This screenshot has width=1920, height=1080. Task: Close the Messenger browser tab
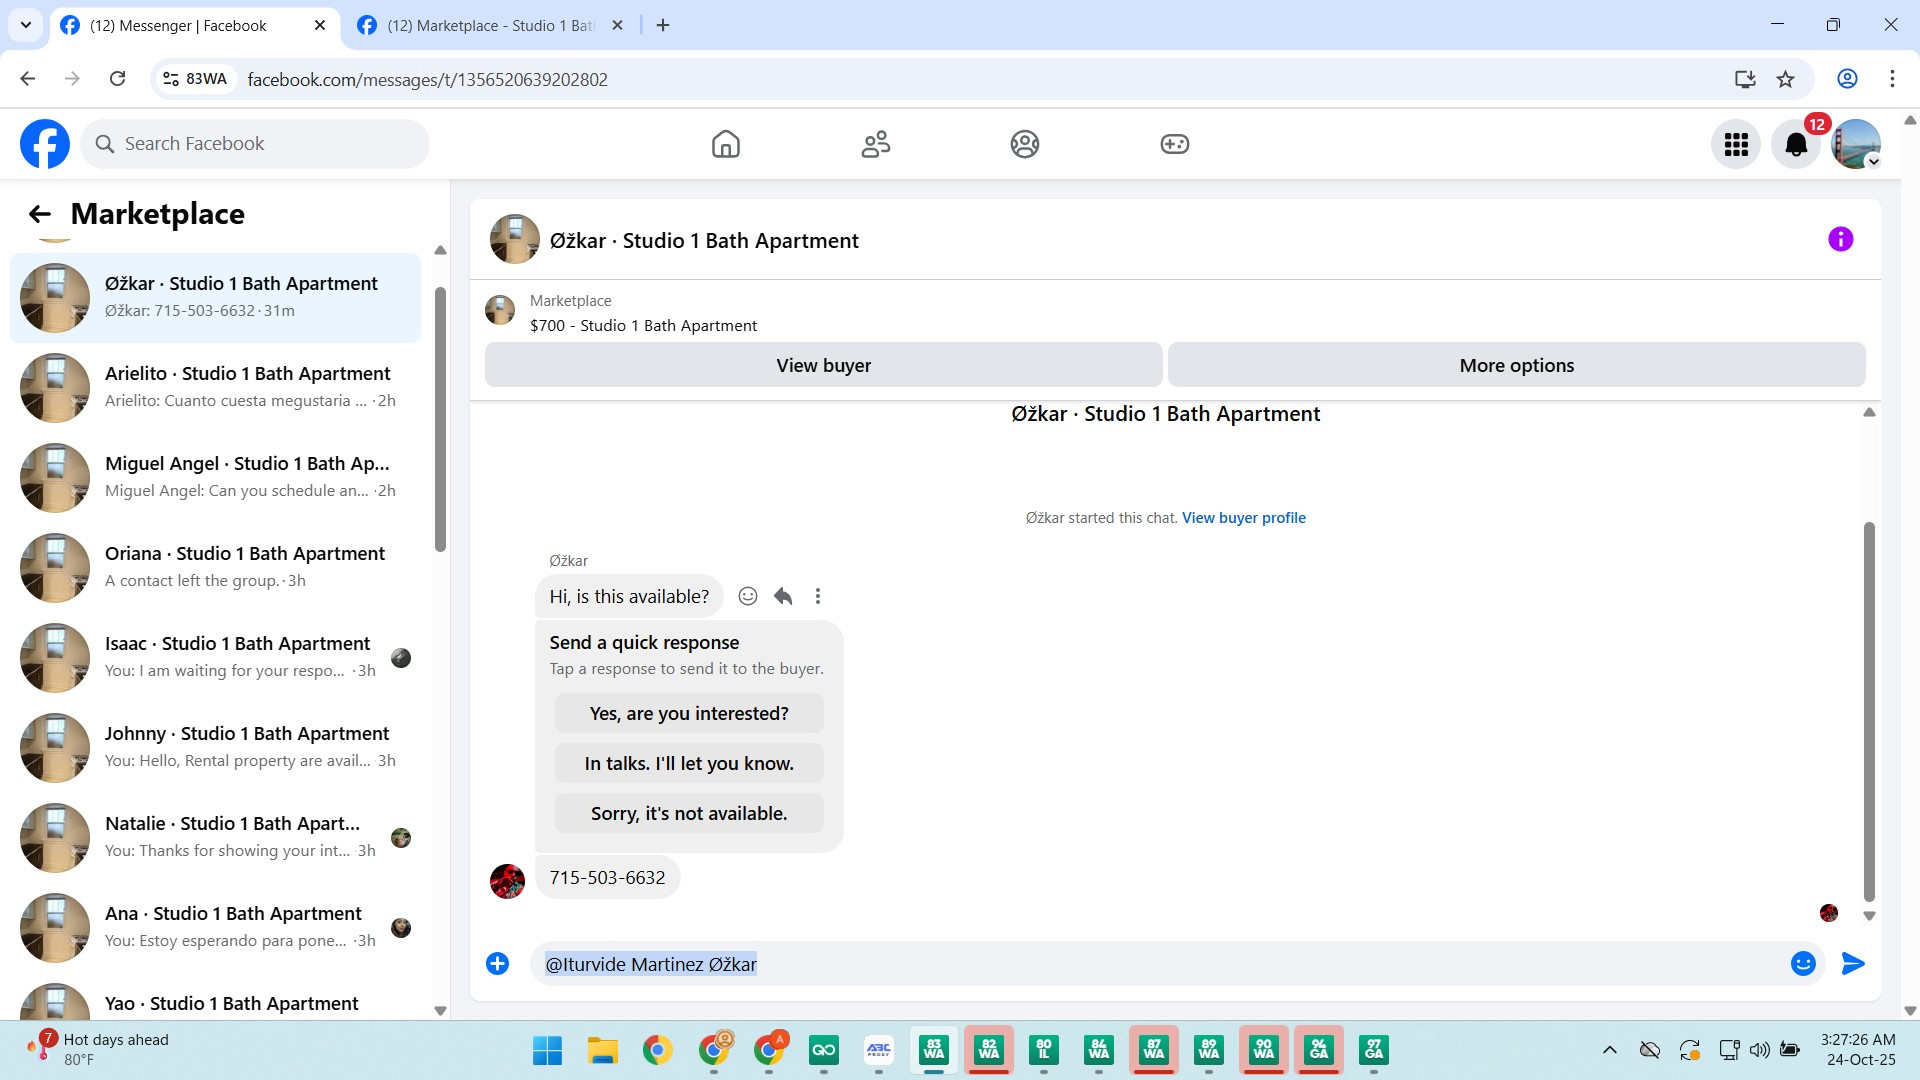pos(320,26)
